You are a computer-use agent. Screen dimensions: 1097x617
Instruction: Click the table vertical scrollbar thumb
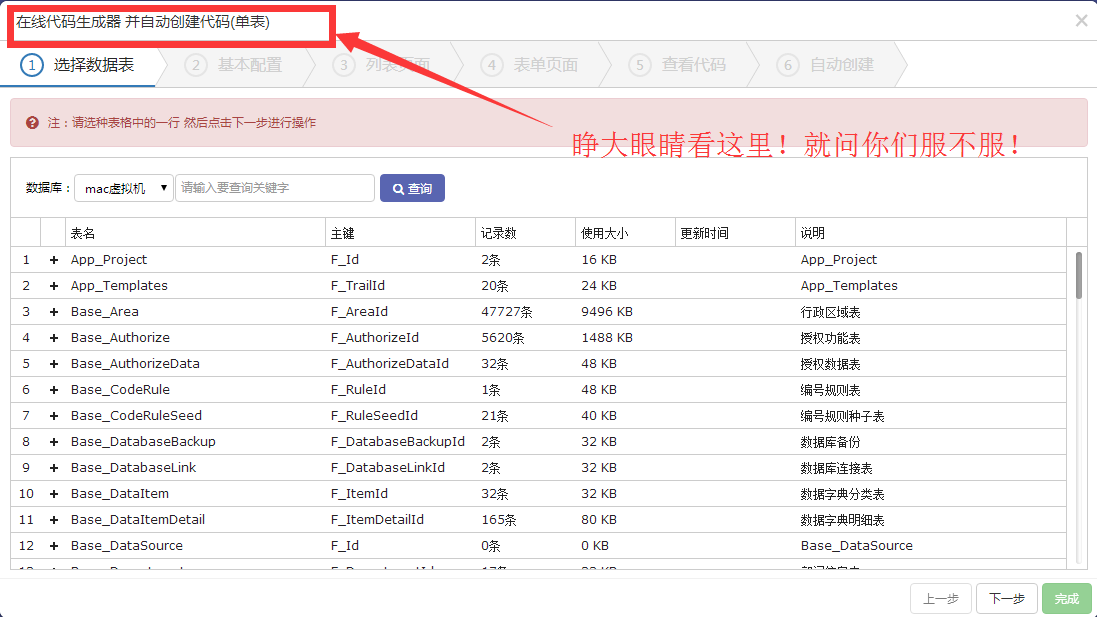coord(1078,275)
